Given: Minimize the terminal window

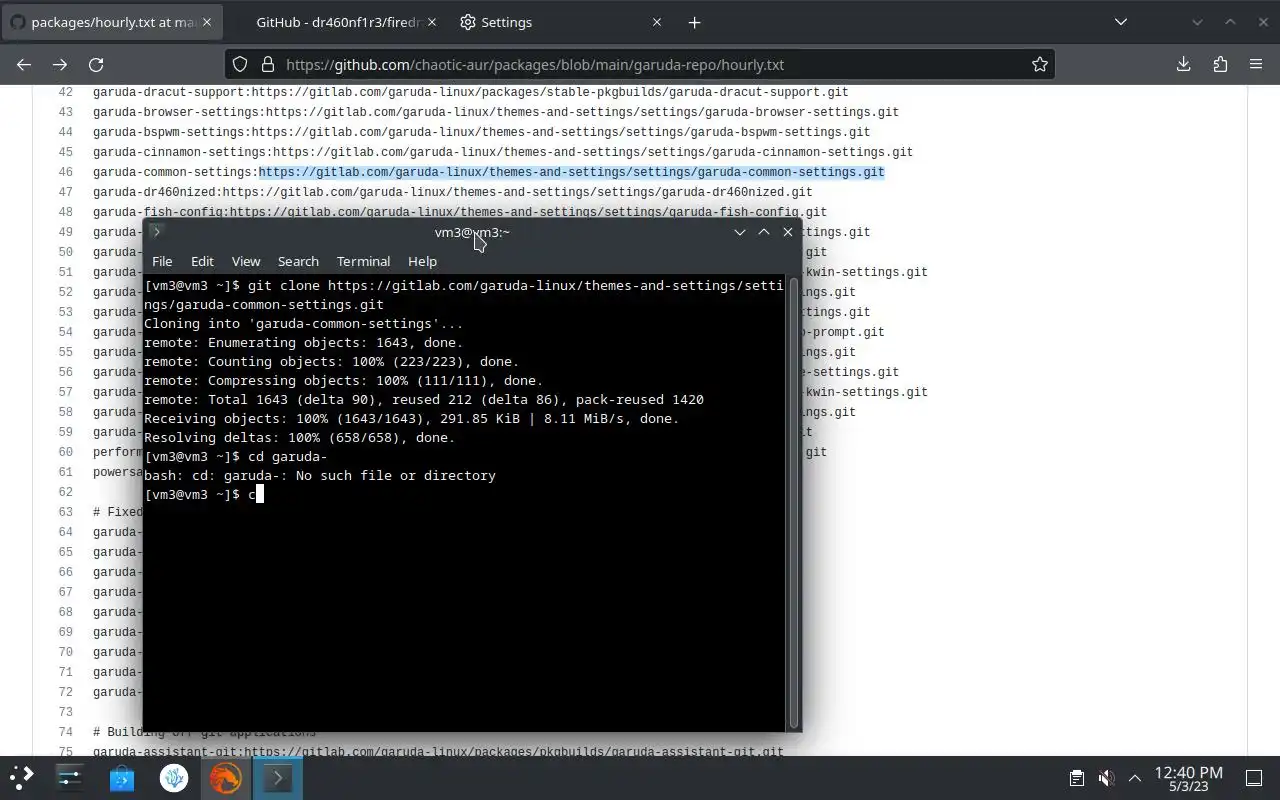Looking at the screenshot, I should click(x=740, y=232).
